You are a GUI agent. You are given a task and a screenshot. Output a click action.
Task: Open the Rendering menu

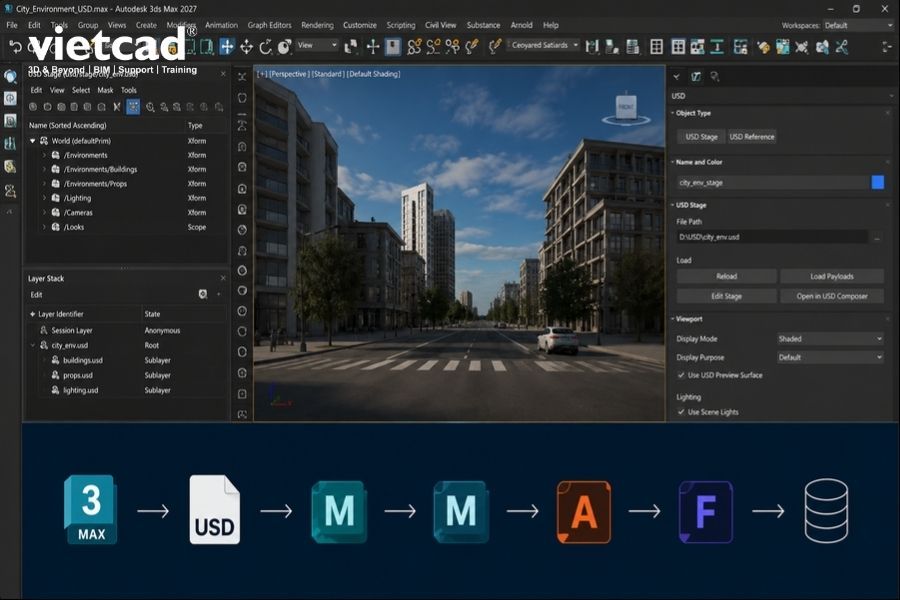pyautogui.click(x=317, y=25)
